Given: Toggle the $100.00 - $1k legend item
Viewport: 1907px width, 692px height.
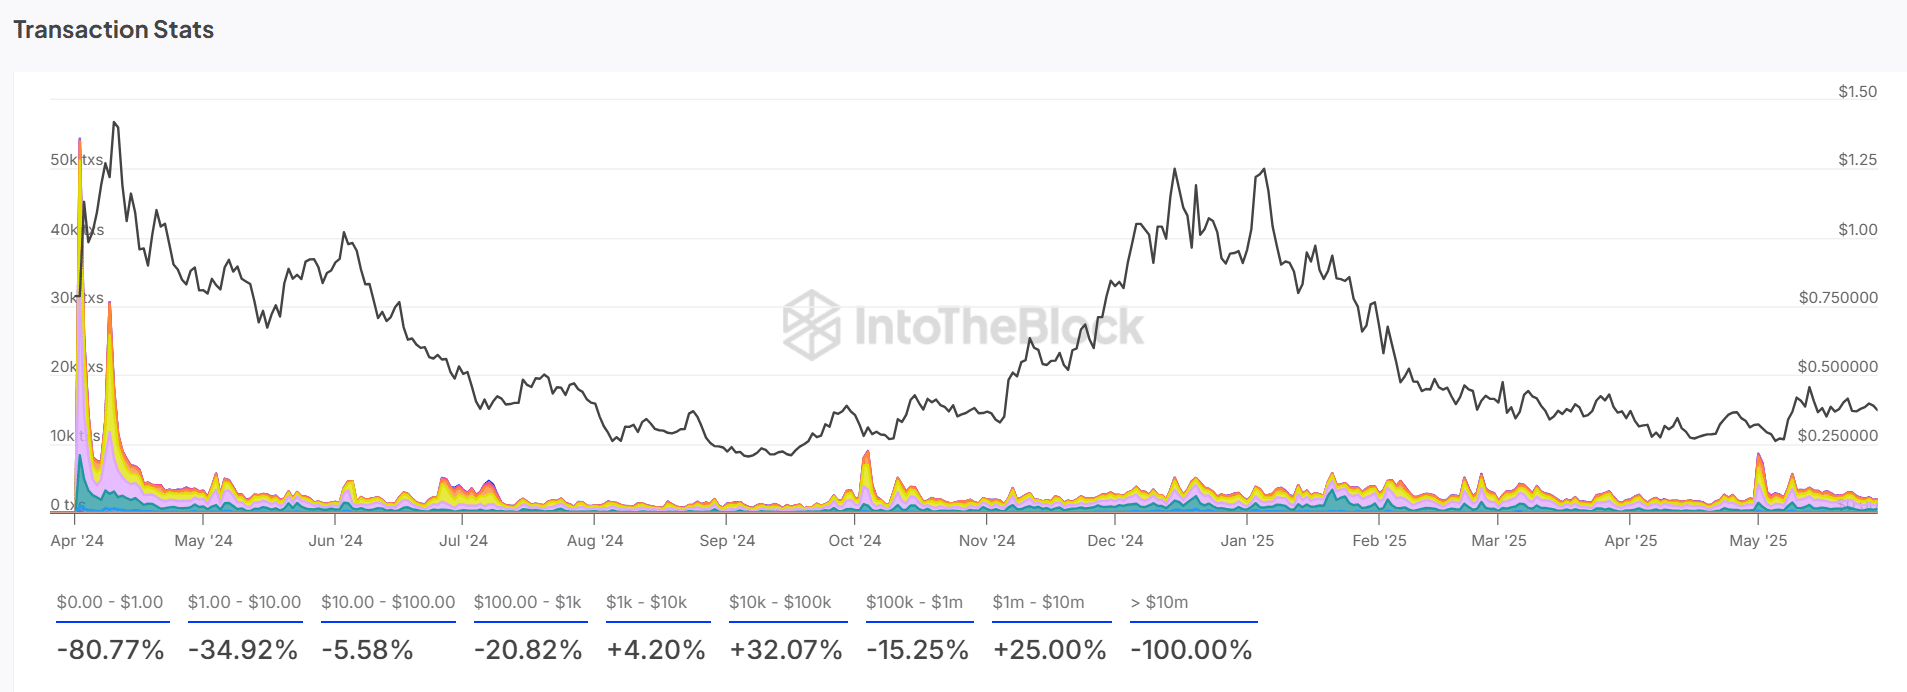Looking at the screenshot, I should (x=527, y=602).
